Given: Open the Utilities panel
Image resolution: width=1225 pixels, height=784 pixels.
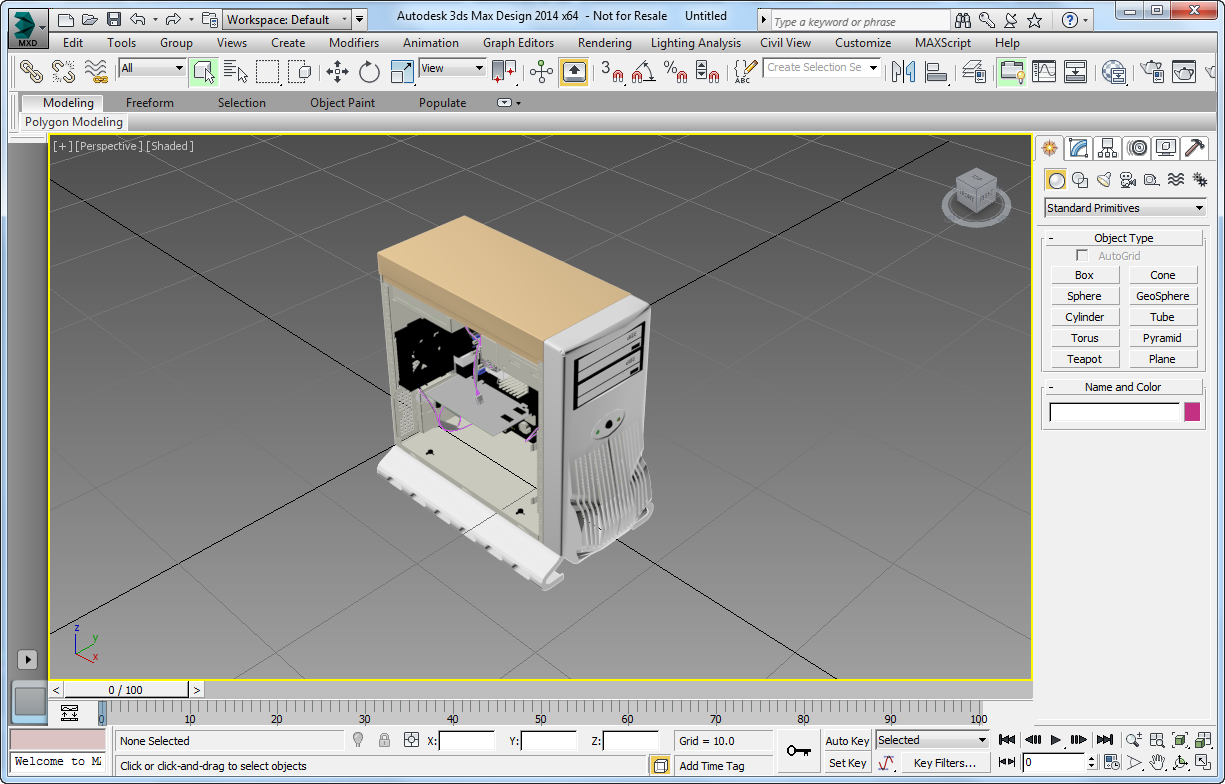Looking at the screenshot, I should pos(1195,148).
